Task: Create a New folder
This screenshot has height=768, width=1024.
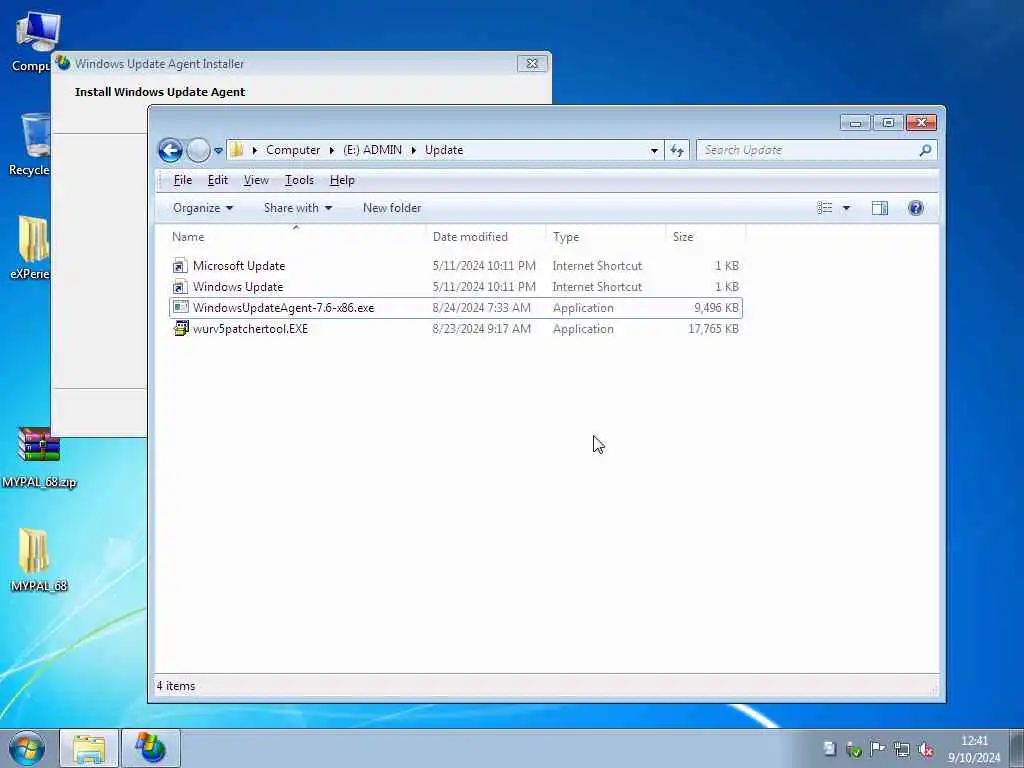Action: pyautogui.click(x=392, y=208)
